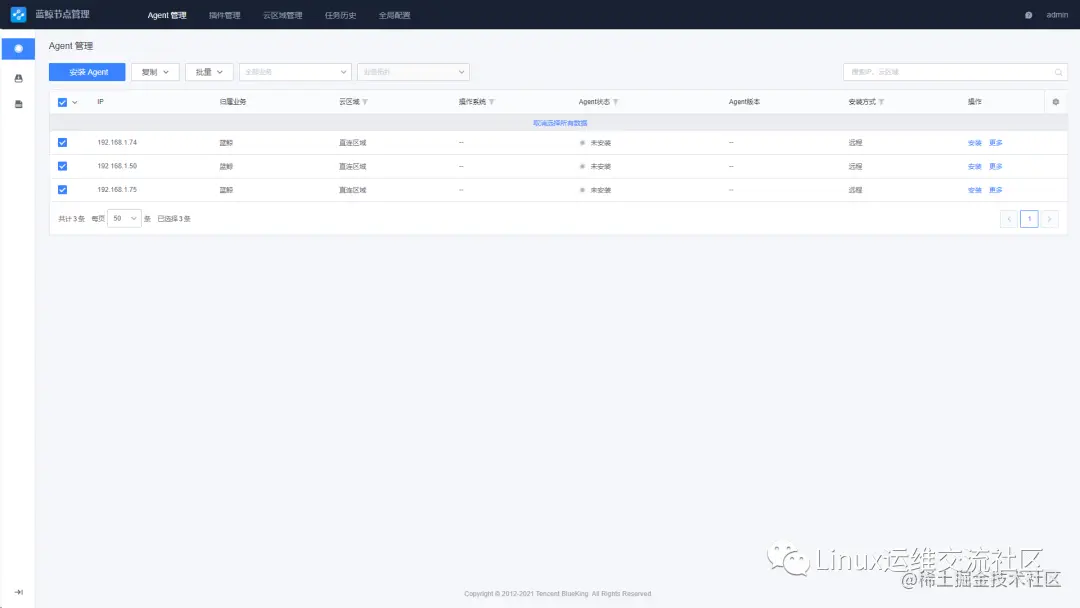The height and width of the screenshot is (608, 1080).
Task: Click the 安装 Agent button
Action: click(x=87, y=72)
